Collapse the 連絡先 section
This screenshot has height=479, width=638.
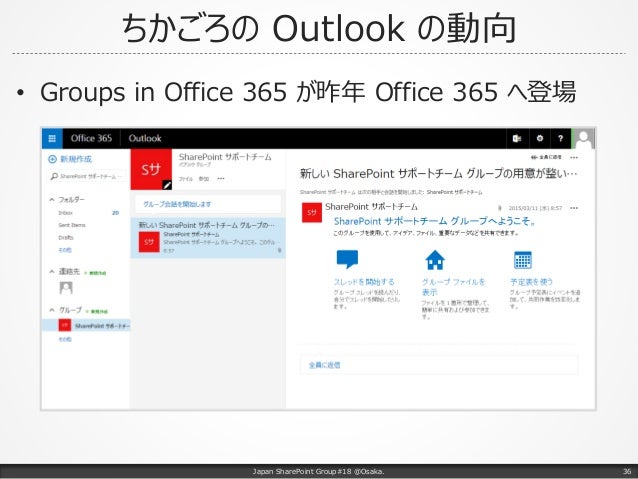pos(52,271)
